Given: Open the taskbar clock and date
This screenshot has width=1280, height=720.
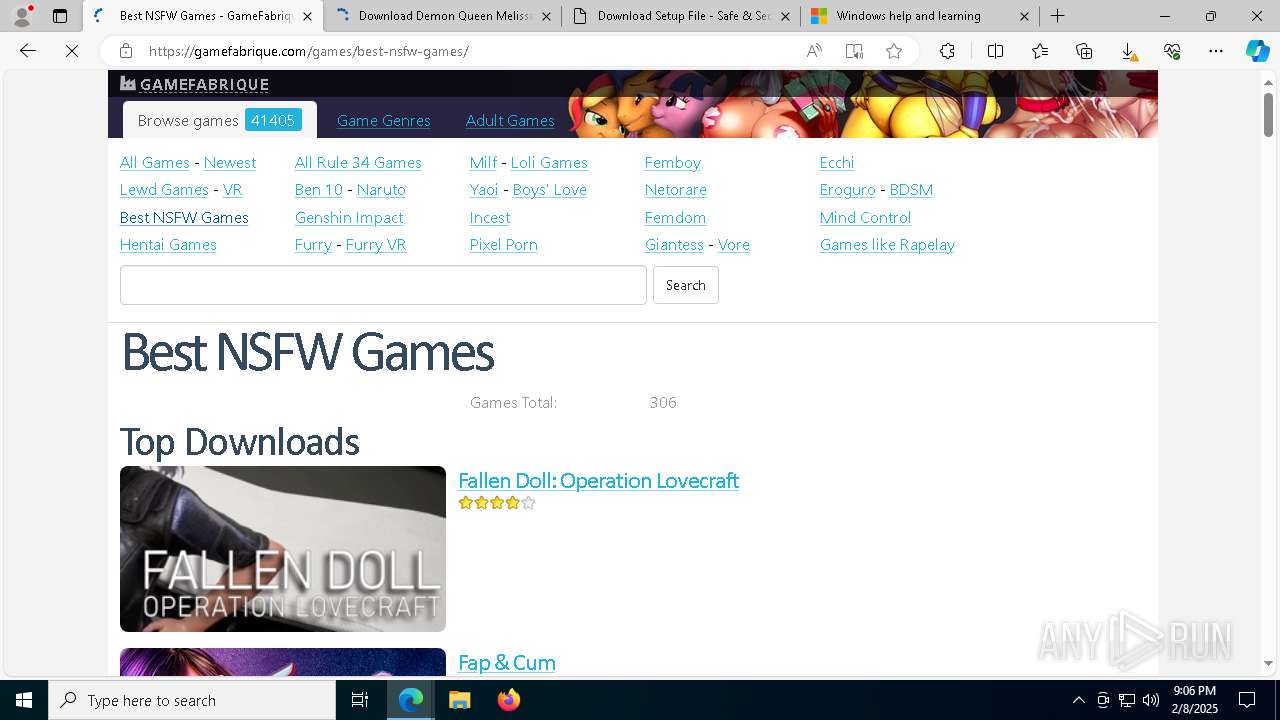Looking at the screenshot, I should click(1195, 700).
